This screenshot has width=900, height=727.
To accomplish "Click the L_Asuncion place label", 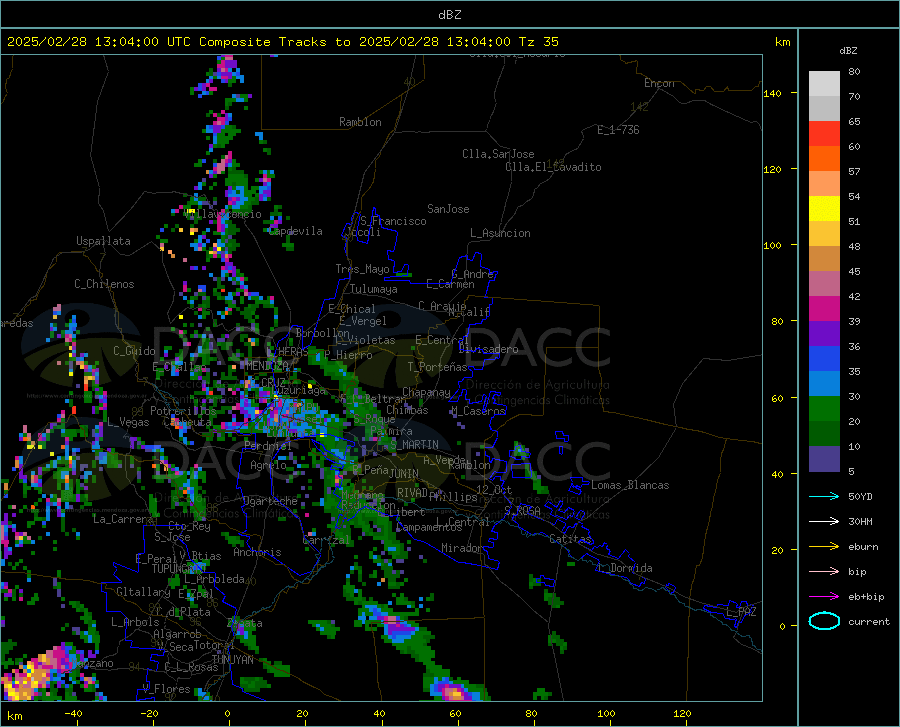I will (500, 233).
